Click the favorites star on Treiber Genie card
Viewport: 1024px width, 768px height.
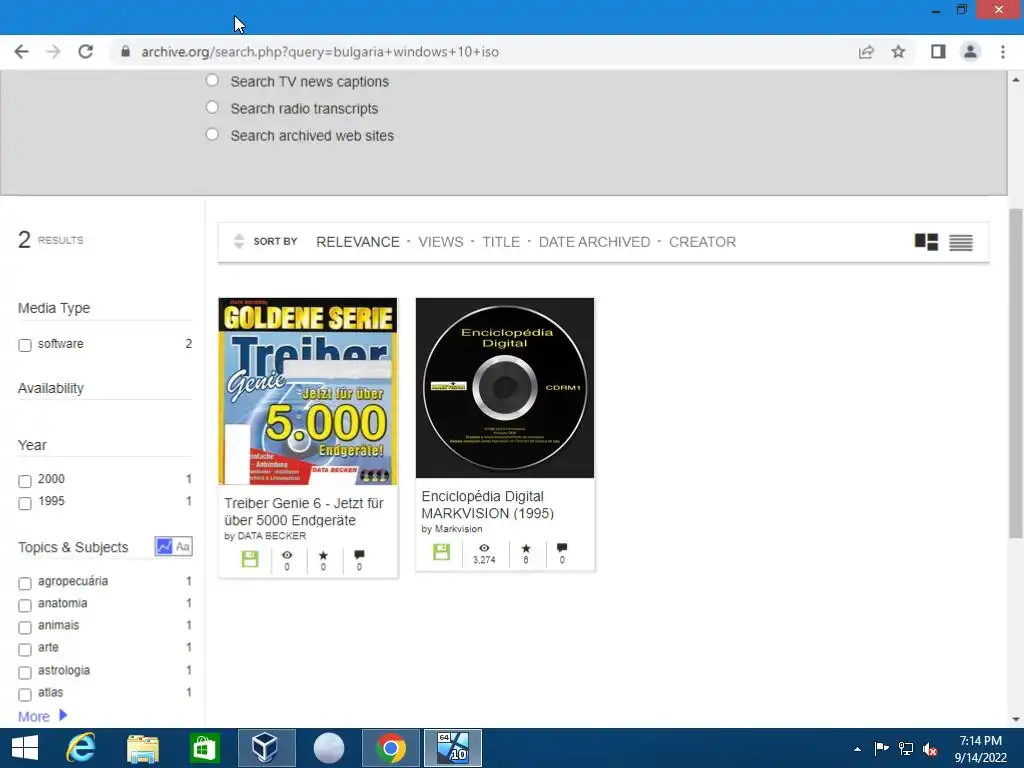coord(323,555)
